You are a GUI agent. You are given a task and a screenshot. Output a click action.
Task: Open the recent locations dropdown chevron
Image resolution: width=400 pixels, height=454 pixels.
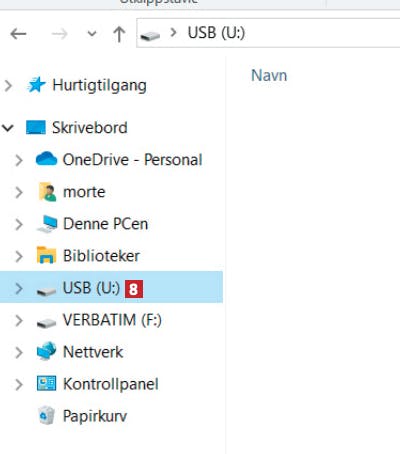pos(92,33)
